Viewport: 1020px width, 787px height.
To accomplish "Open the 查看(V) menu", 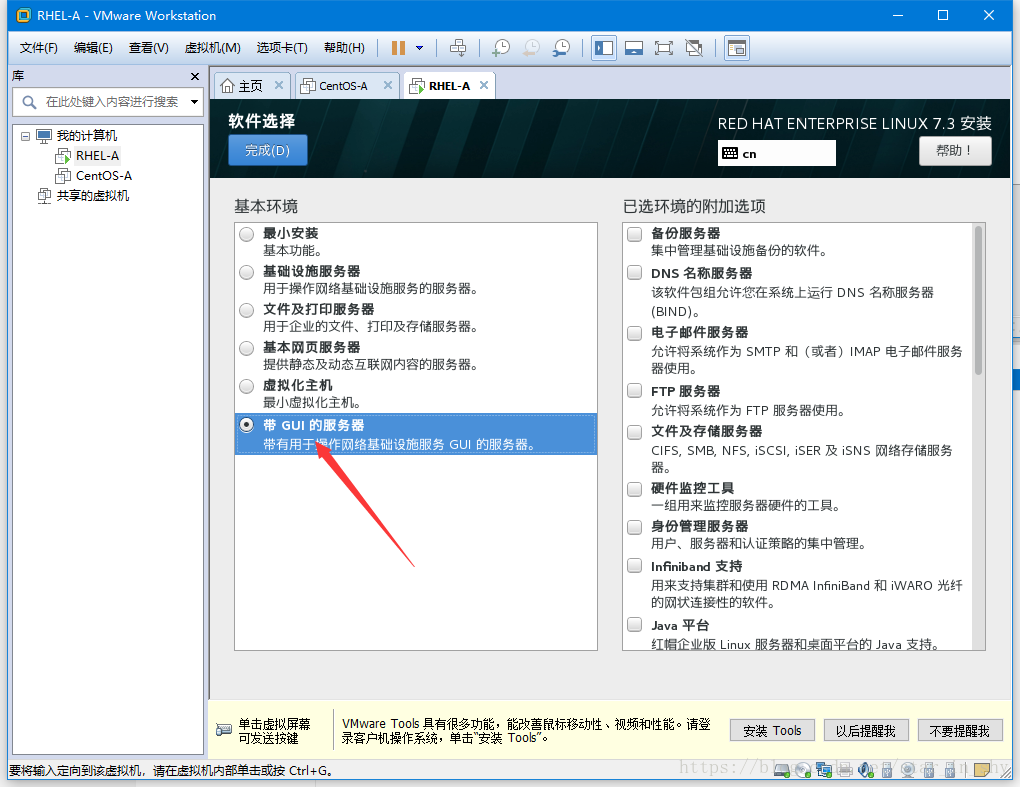I will click(148, 48).
